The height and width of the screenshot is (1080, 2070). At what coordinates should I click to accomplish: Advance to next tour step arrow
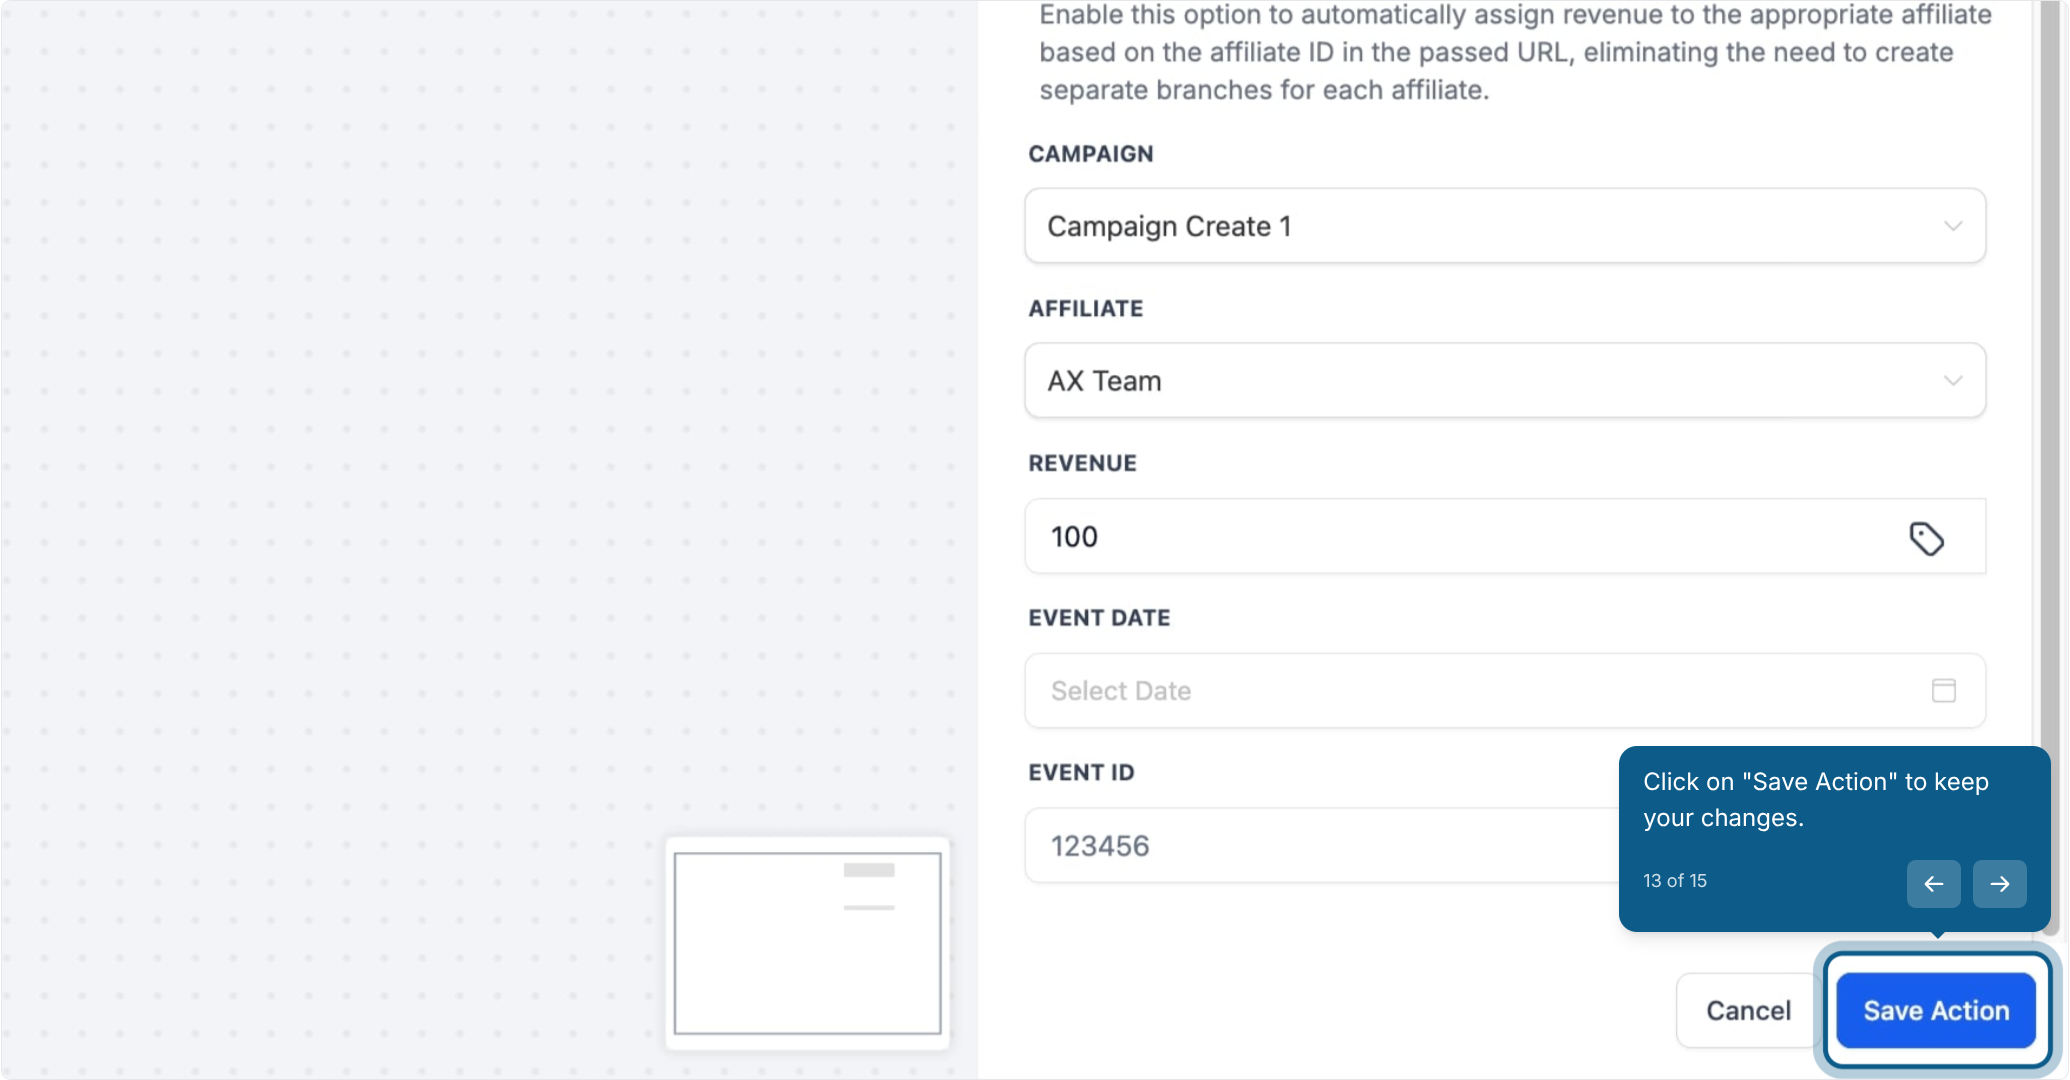coord(1999,884)
